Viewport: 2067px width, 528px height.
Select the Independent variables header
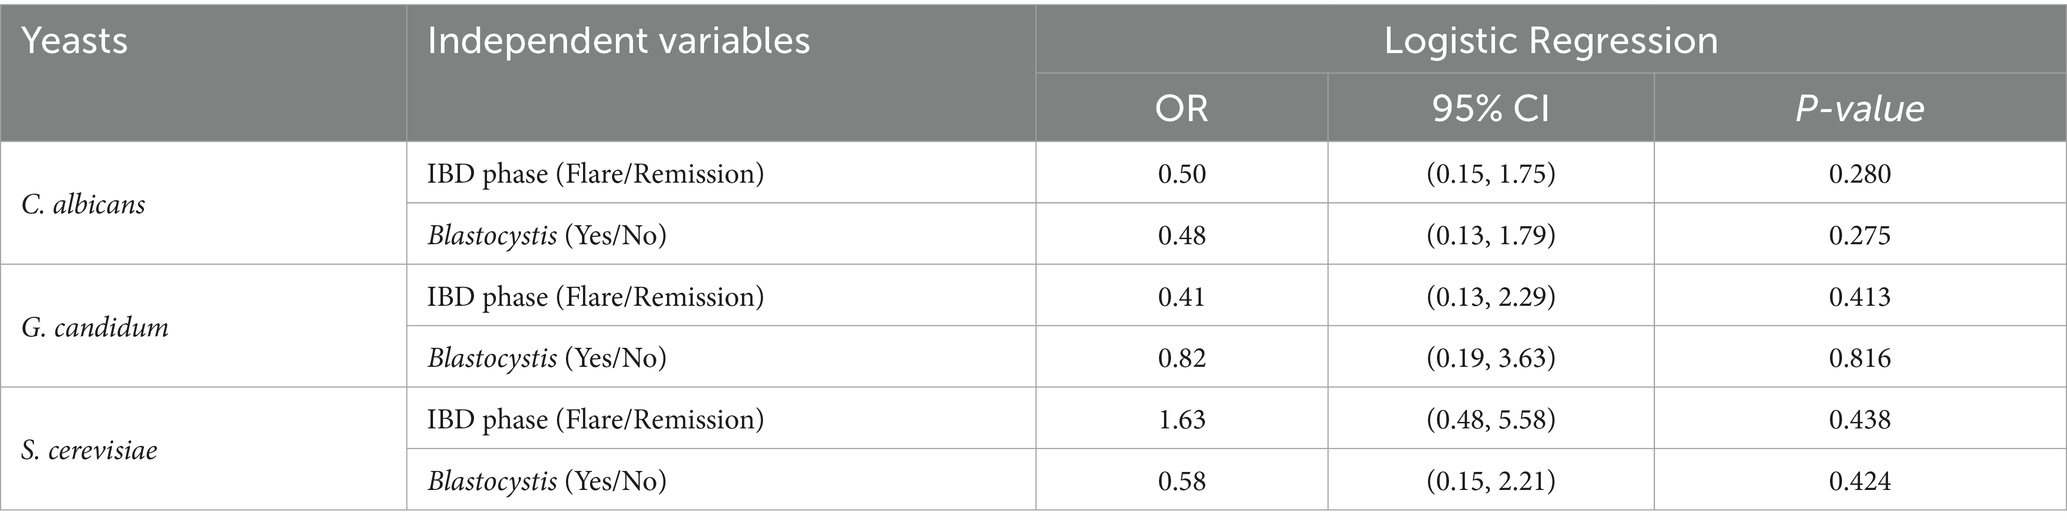[618, 42]
